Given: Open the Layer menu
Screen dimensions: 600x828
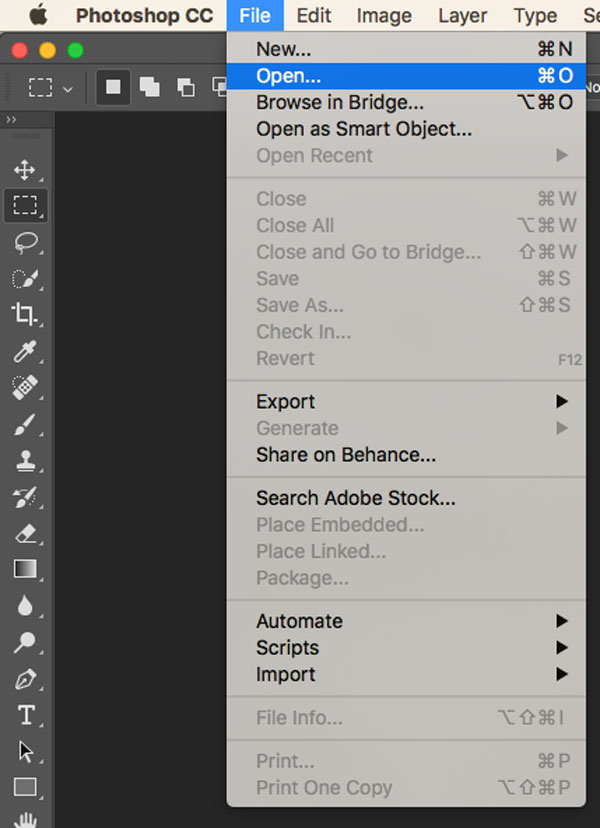Looking at the screenshot, I should 462,16.
